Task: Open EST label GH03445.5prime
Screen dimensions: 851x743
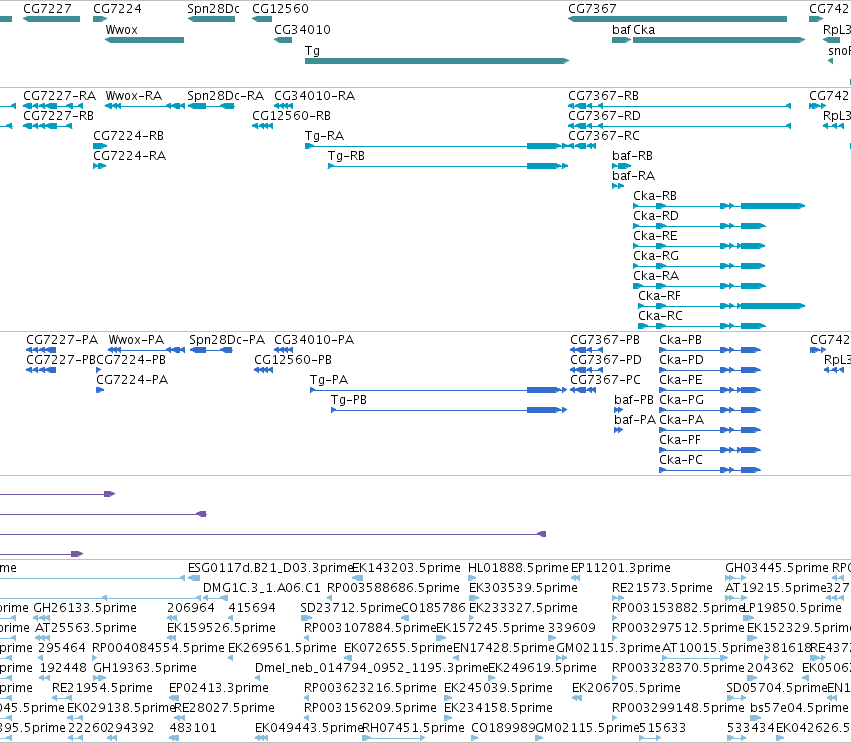Action: click(x=777, y=568)
